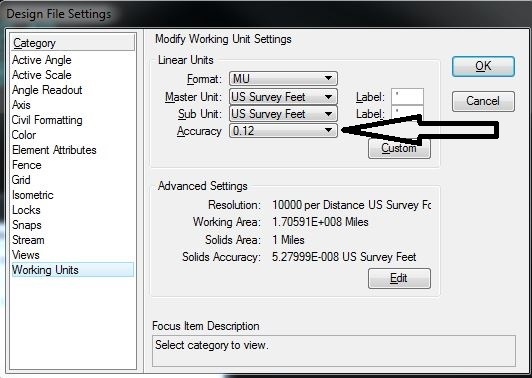The width and height of the screenshot is (532, 378).
Task: Select the Civil Formatting category
Action: click(47, 120)
